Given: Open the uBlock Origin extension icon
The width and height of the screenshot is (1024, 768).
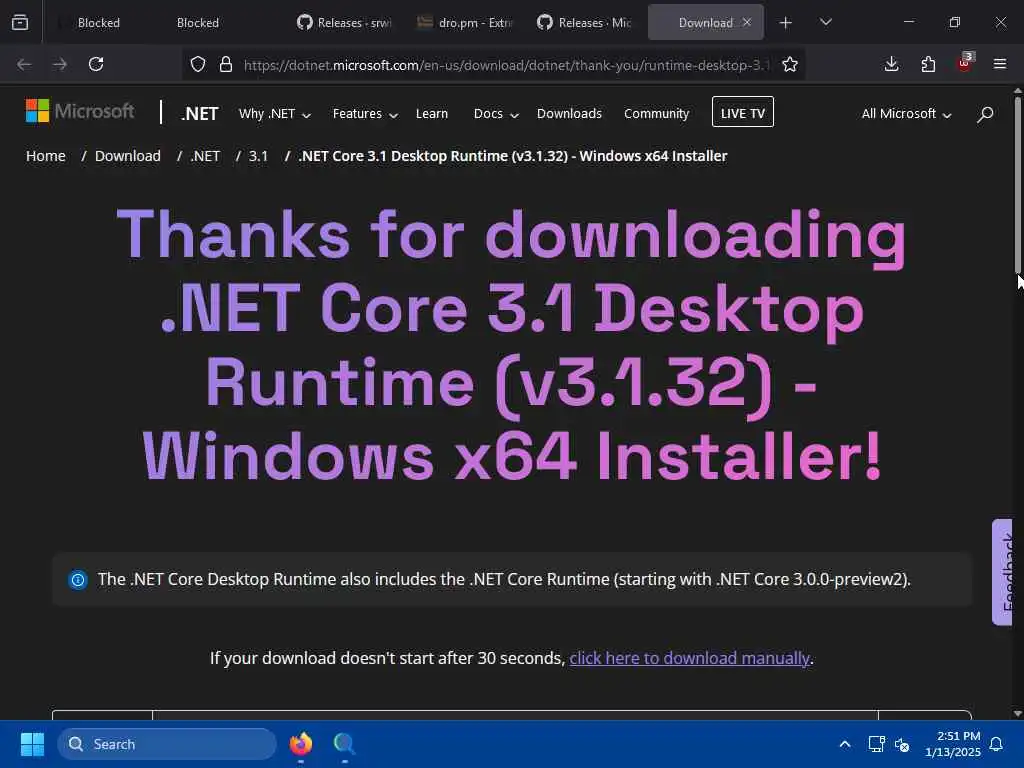Looking at the screenshot, I should point(965,63).
